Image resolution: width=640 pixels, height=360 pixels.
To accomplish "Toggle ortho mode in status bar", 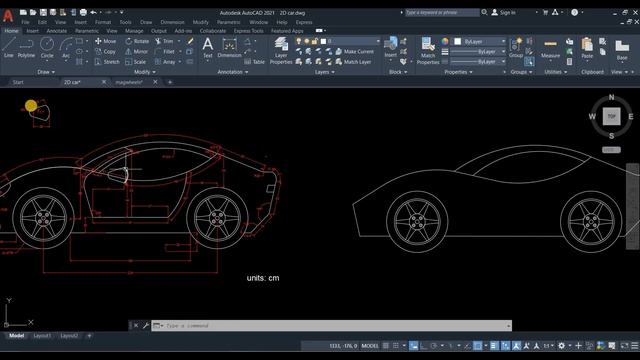I will coord(424,346).
